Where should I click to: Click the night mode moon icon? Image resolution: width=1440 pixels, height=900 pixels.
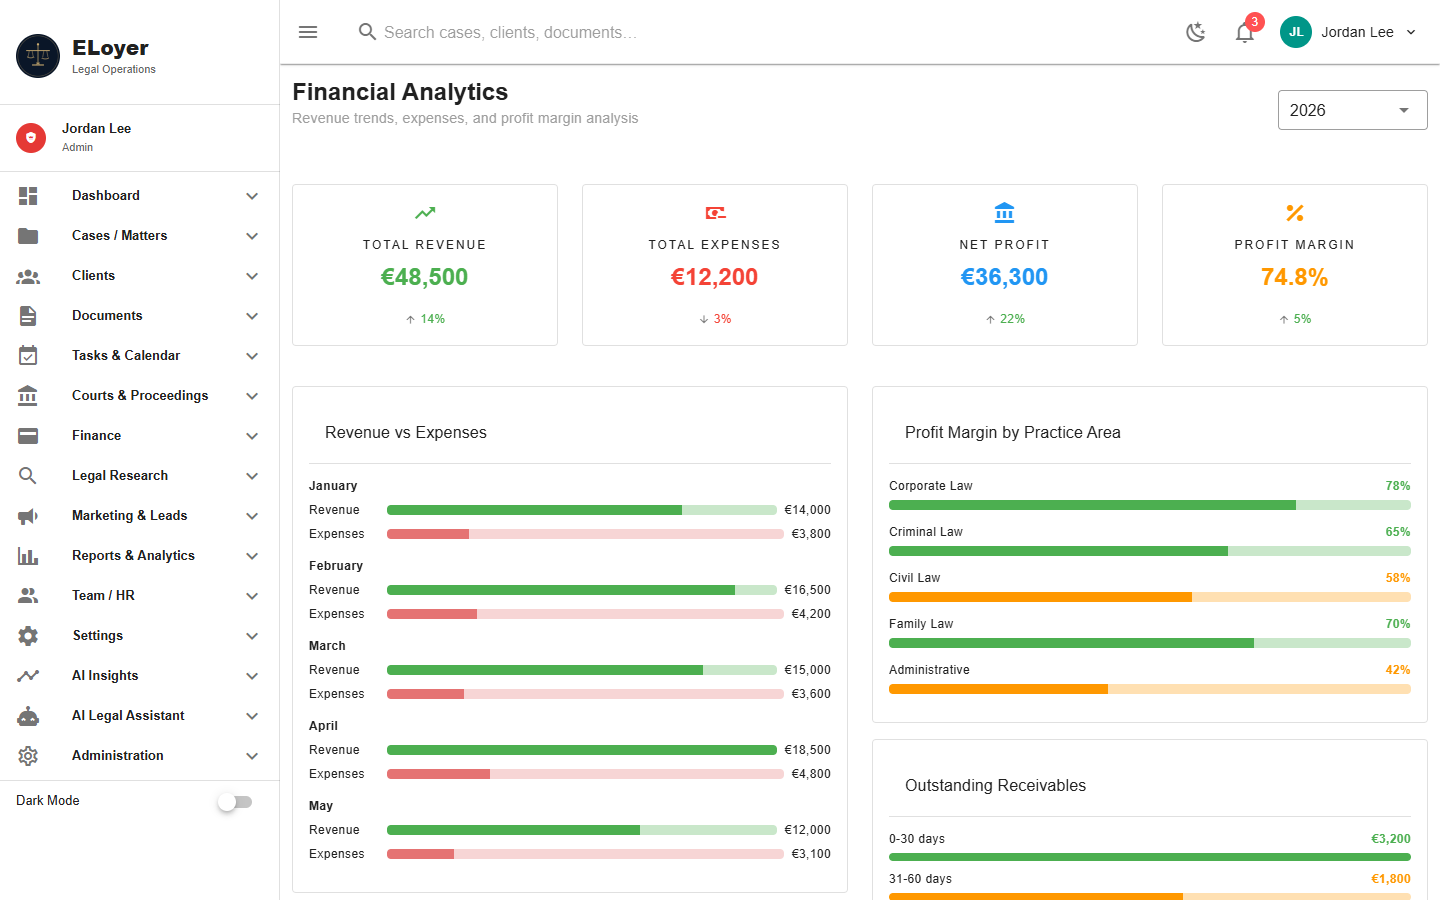click(x=1196, y=32)
